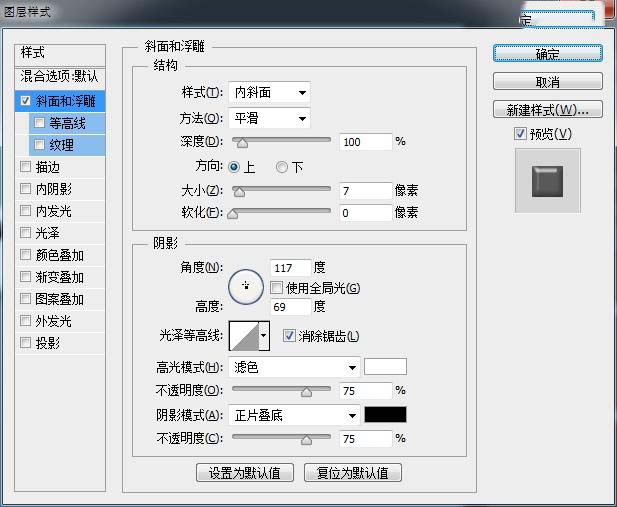This screenshot has height=507, width=617.
Task: Open the 阴影模式 正片叠底 dropdown
Action: tap(294, 415)
